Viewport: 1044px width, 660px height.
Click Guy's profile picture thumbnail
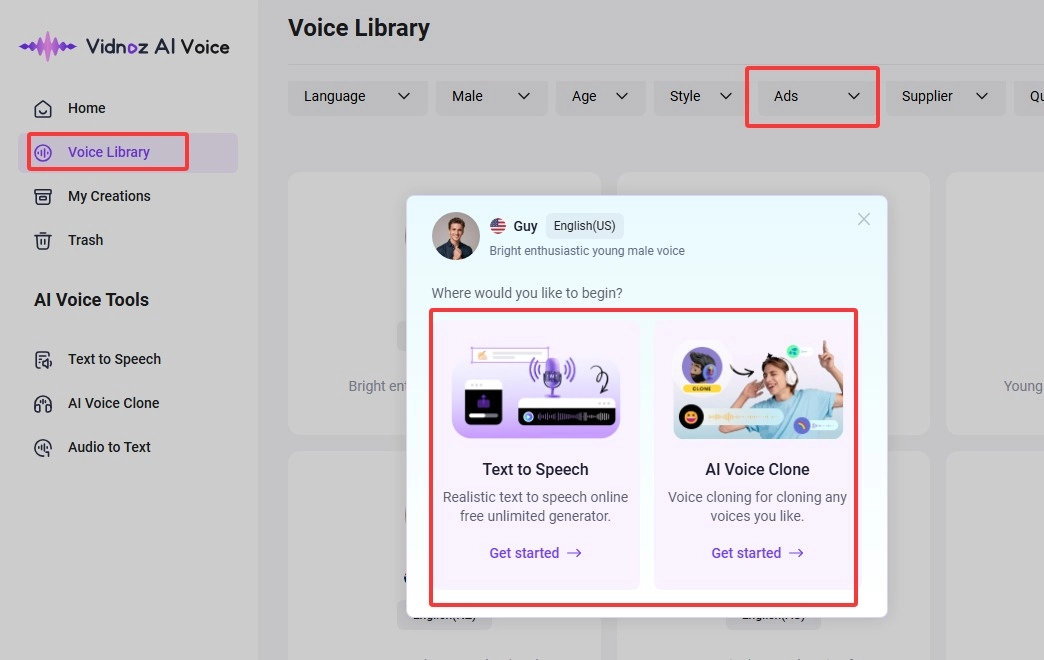pos(455,236)
